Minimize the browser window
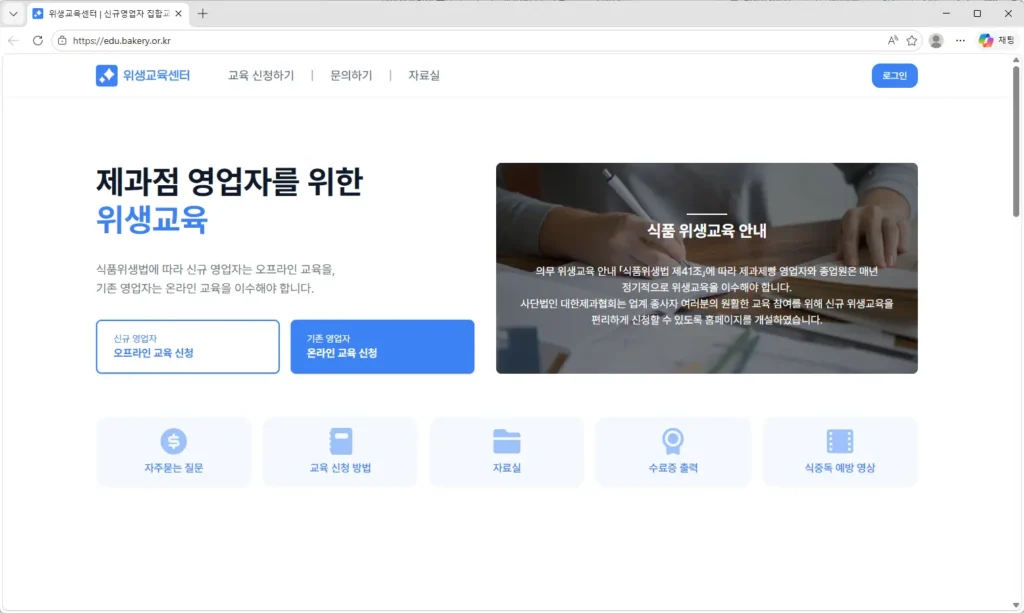Viewport: 1024px width, 613px height. 946,14
